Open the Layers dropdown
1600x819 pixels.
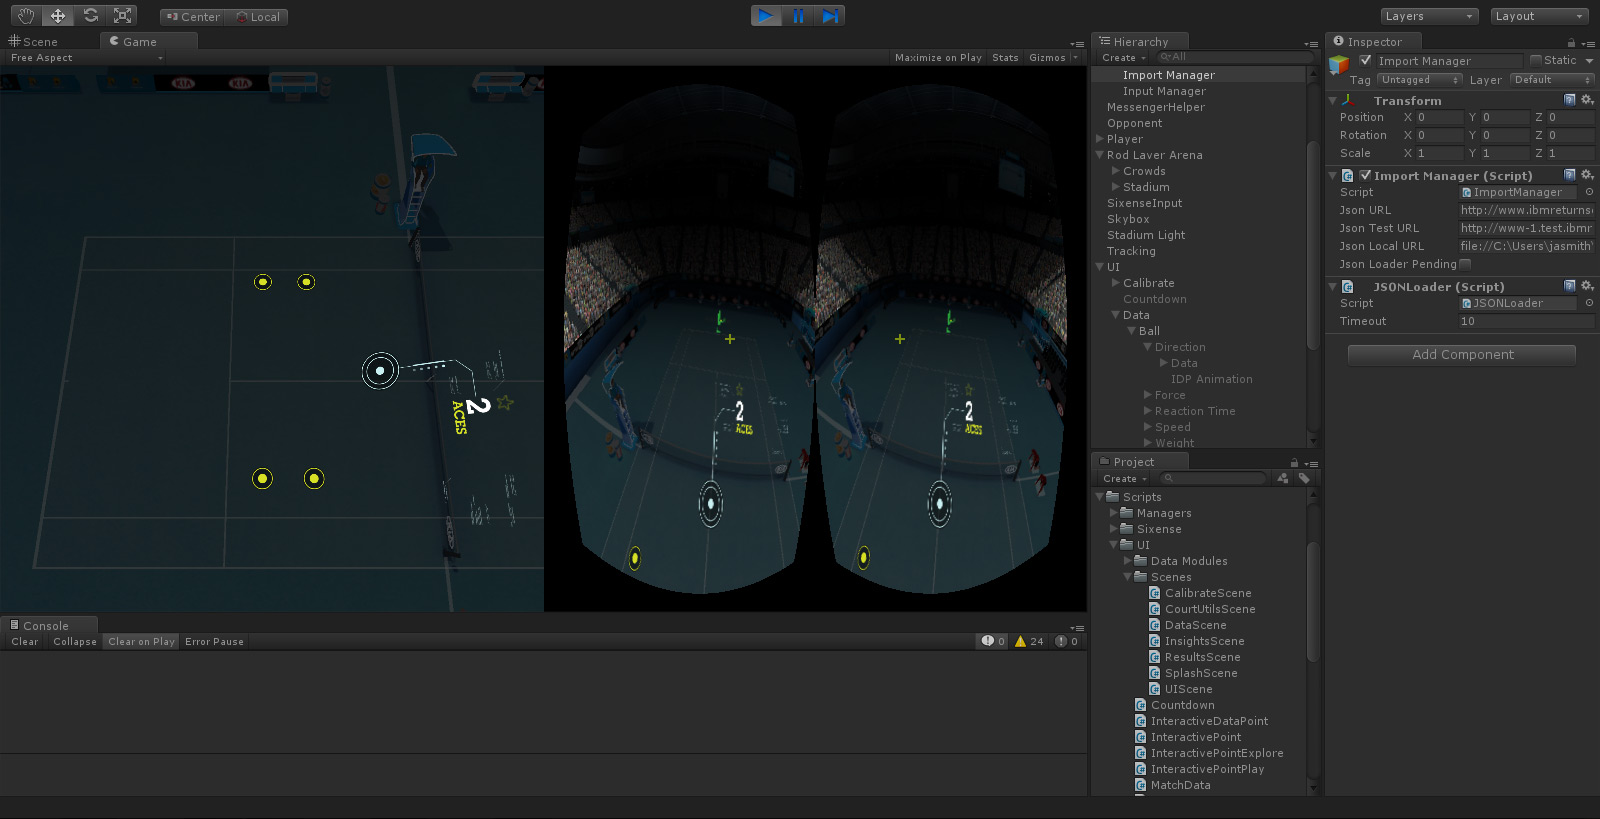coord(1428,16)
